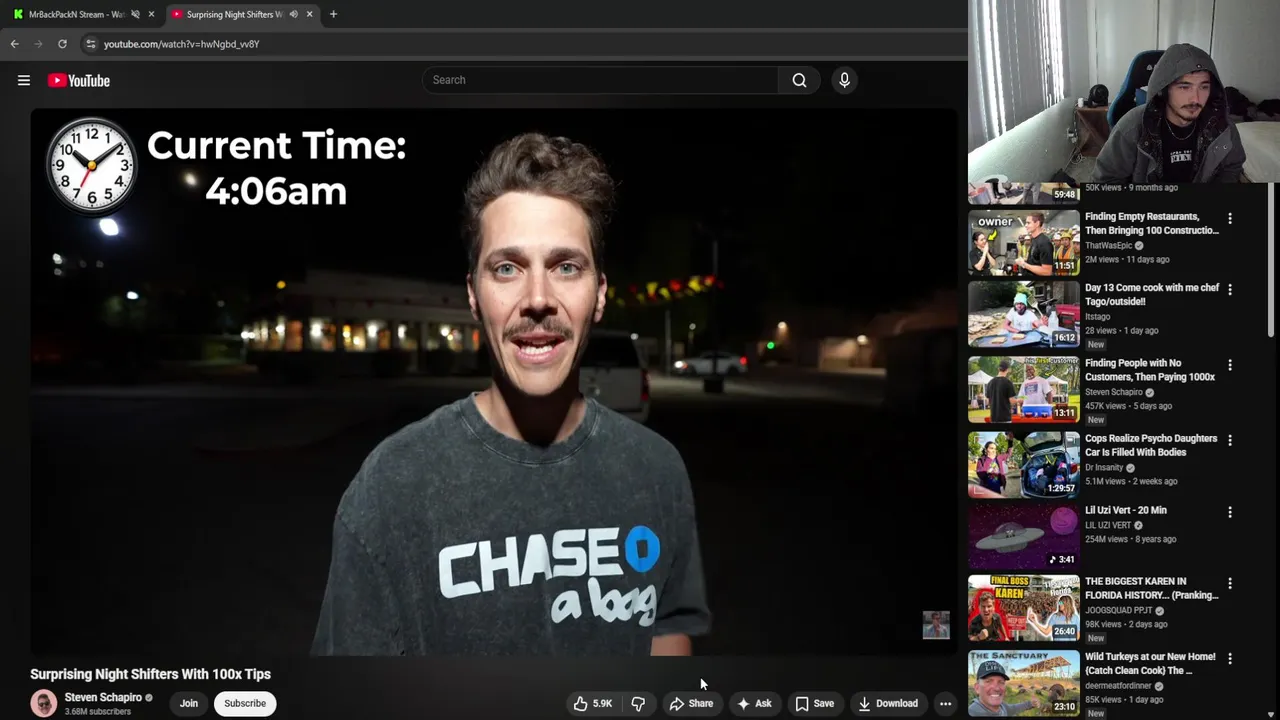The width and height of the screenshot is (1280, 720).
Task: Open options for Wild Turkeys video
Action: point(1230,659)
